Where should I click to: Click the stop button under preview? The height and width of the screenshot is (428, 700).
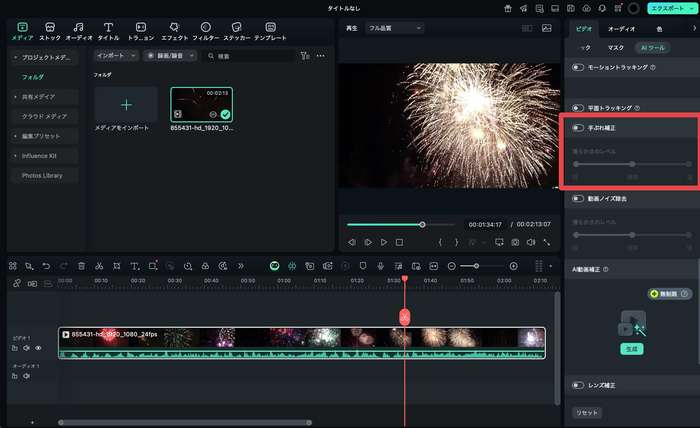pyautogui.click(x=400, y=242)
